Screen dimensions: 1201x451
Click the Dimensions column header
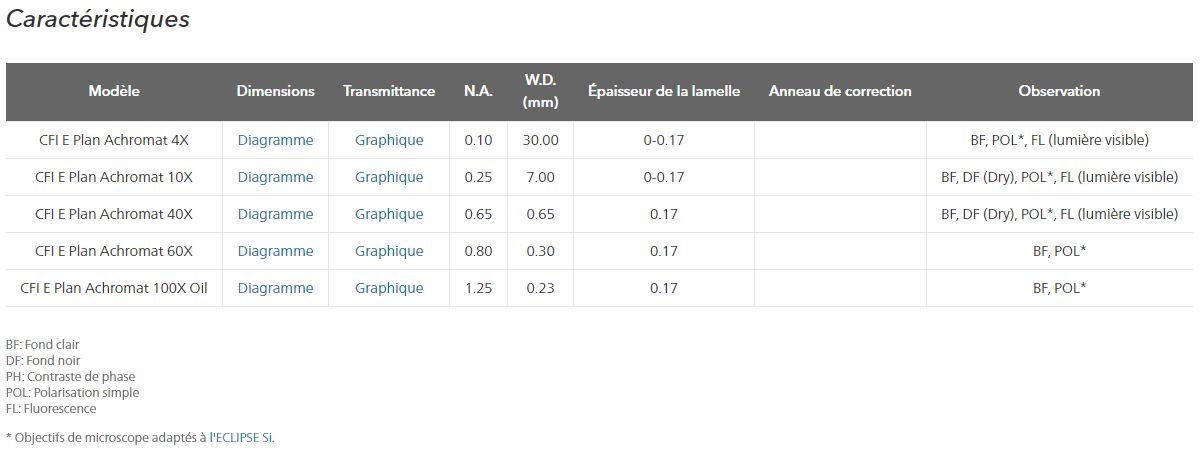pos(275,91)
